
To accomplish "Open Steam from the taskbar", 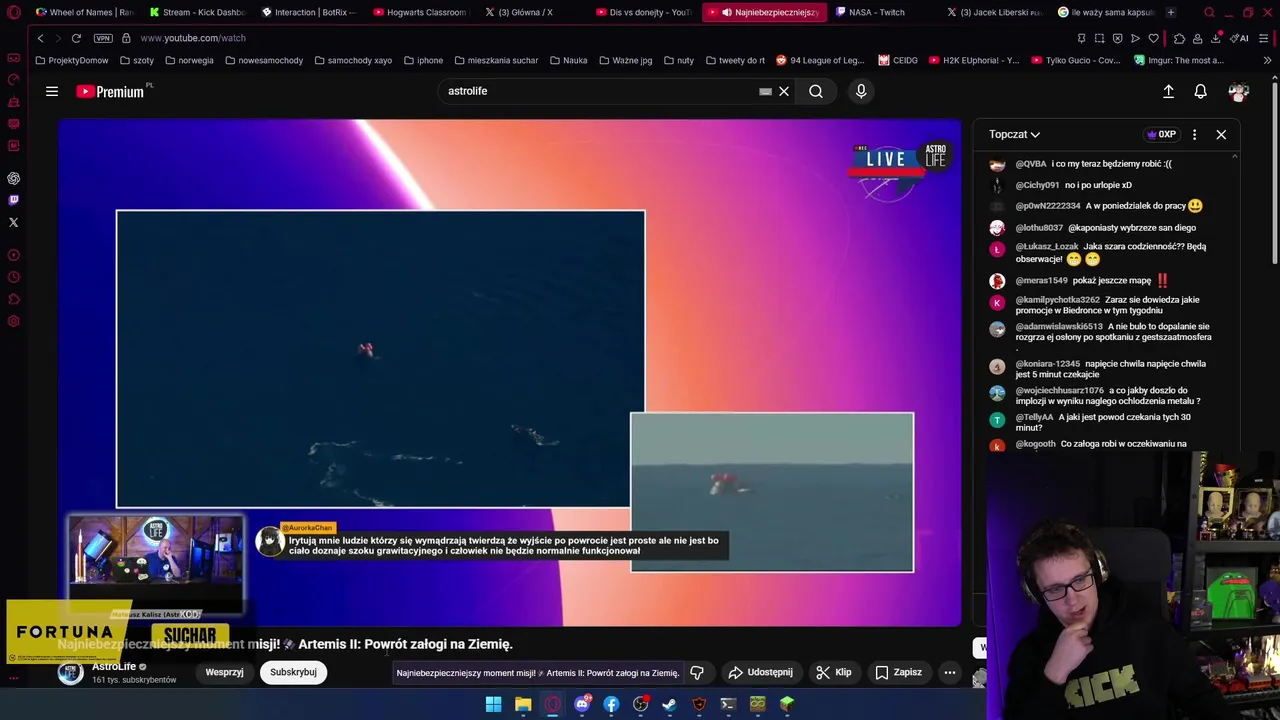I will pyautogui.click(x=670, y=704).
